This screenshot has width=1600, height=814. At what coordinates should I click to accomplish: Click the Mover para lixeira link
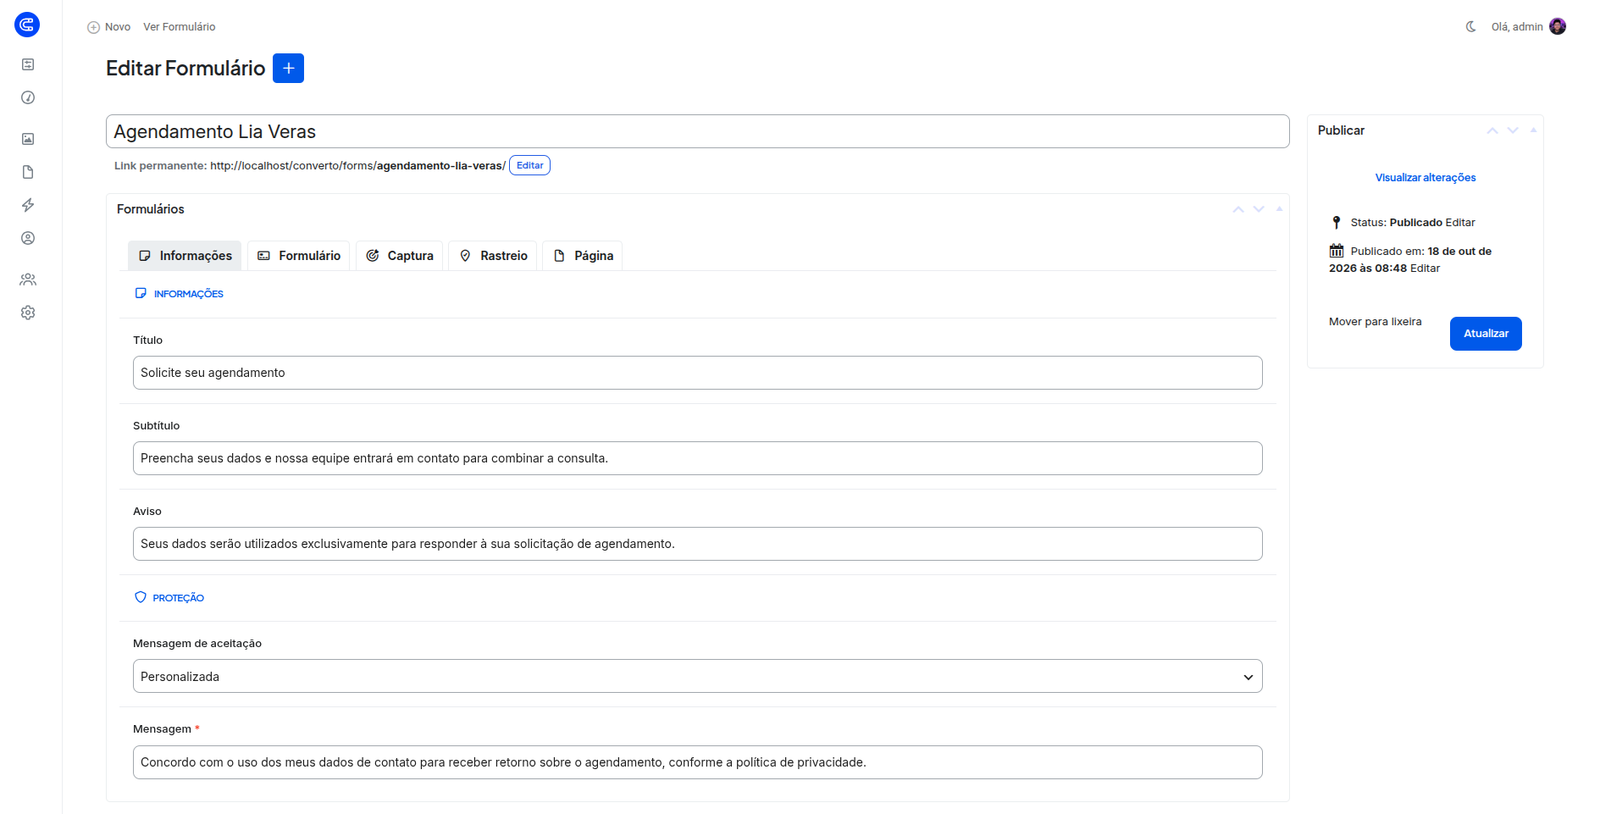coord(1375,322)
